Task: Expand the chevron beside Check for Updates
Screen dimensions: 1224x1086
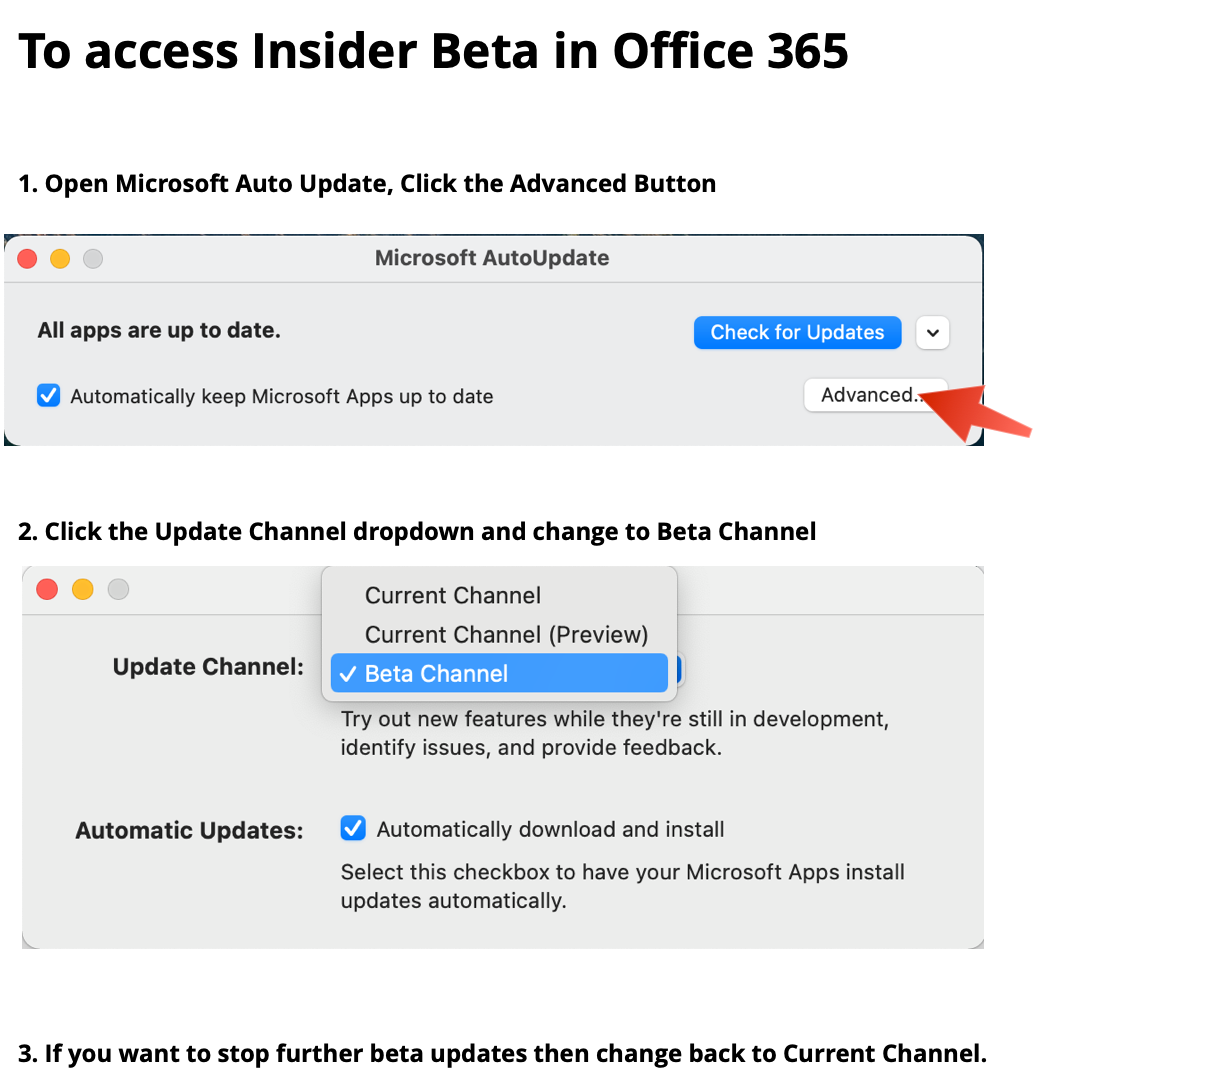Action: [x=932, y=333]
